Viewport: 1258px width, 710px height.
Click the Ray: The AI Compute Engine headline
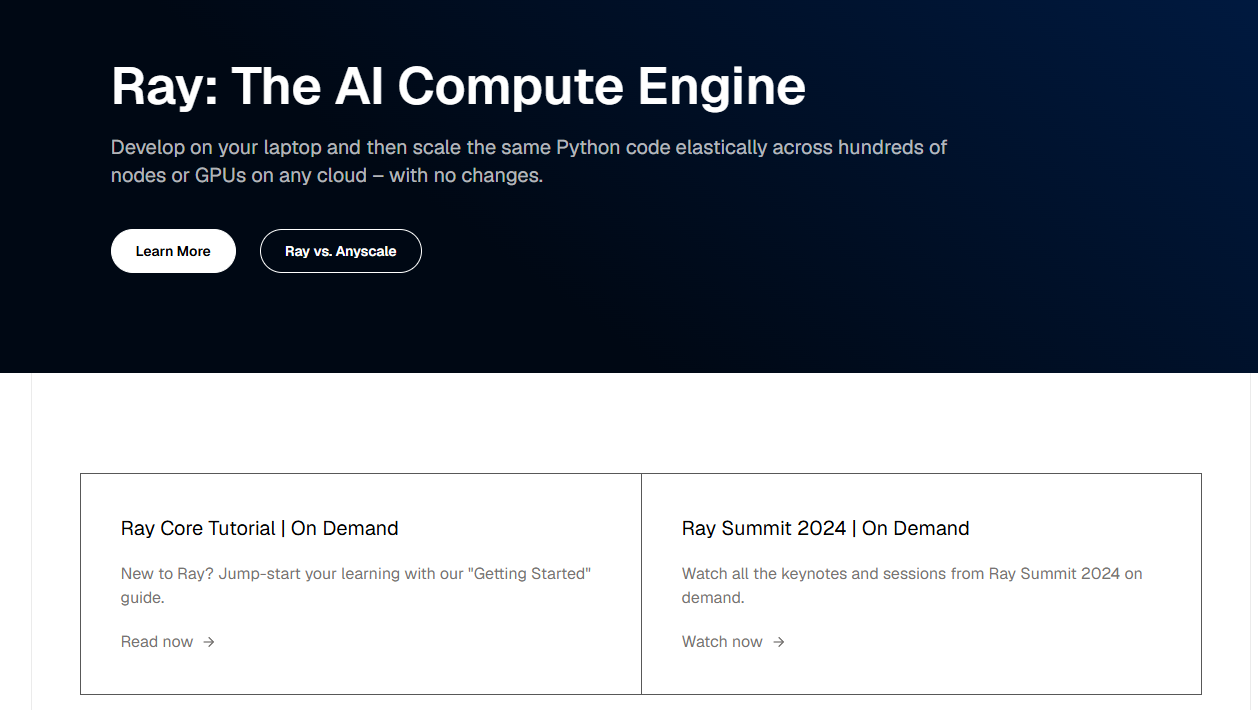click(458, 86)
